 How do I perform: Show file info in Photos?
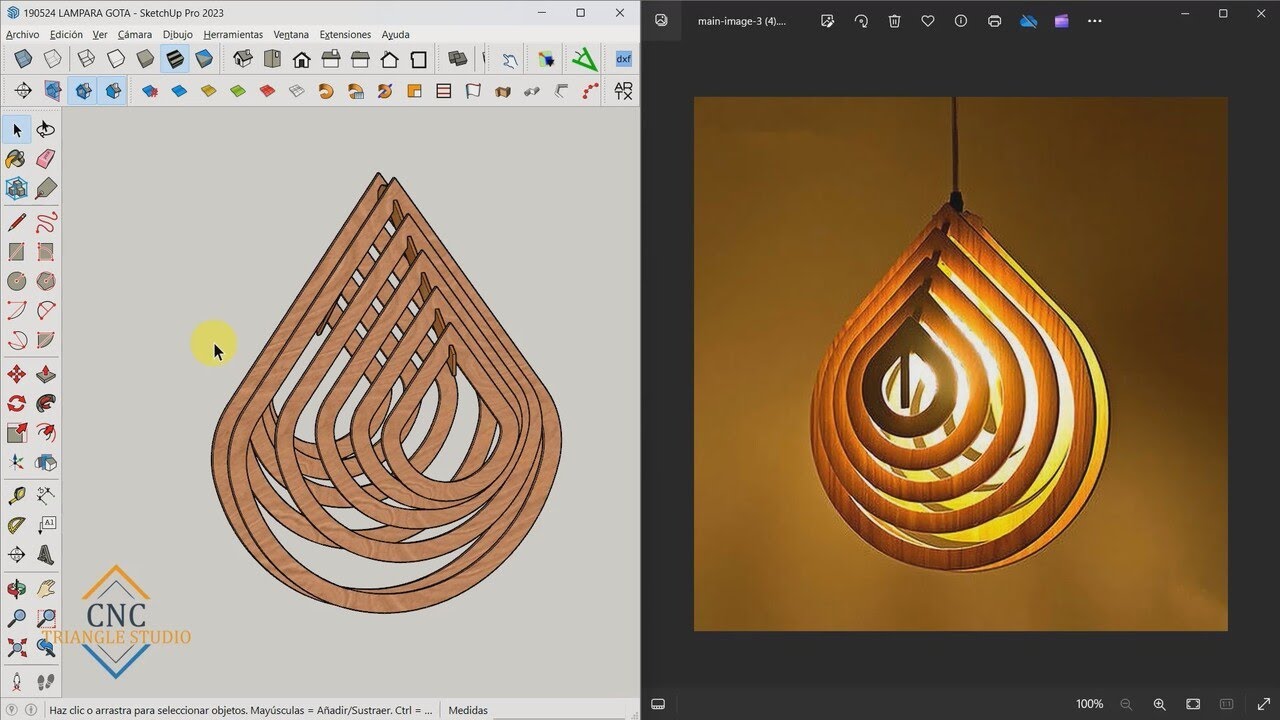pos(961,21)
